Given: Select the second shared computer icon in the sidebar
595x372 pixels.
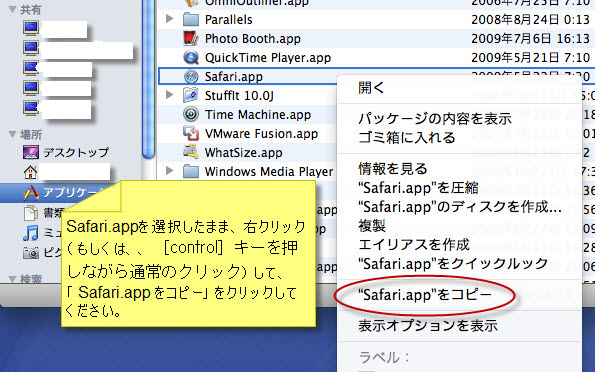Looking at the screenshot, I should coord(31,48).
